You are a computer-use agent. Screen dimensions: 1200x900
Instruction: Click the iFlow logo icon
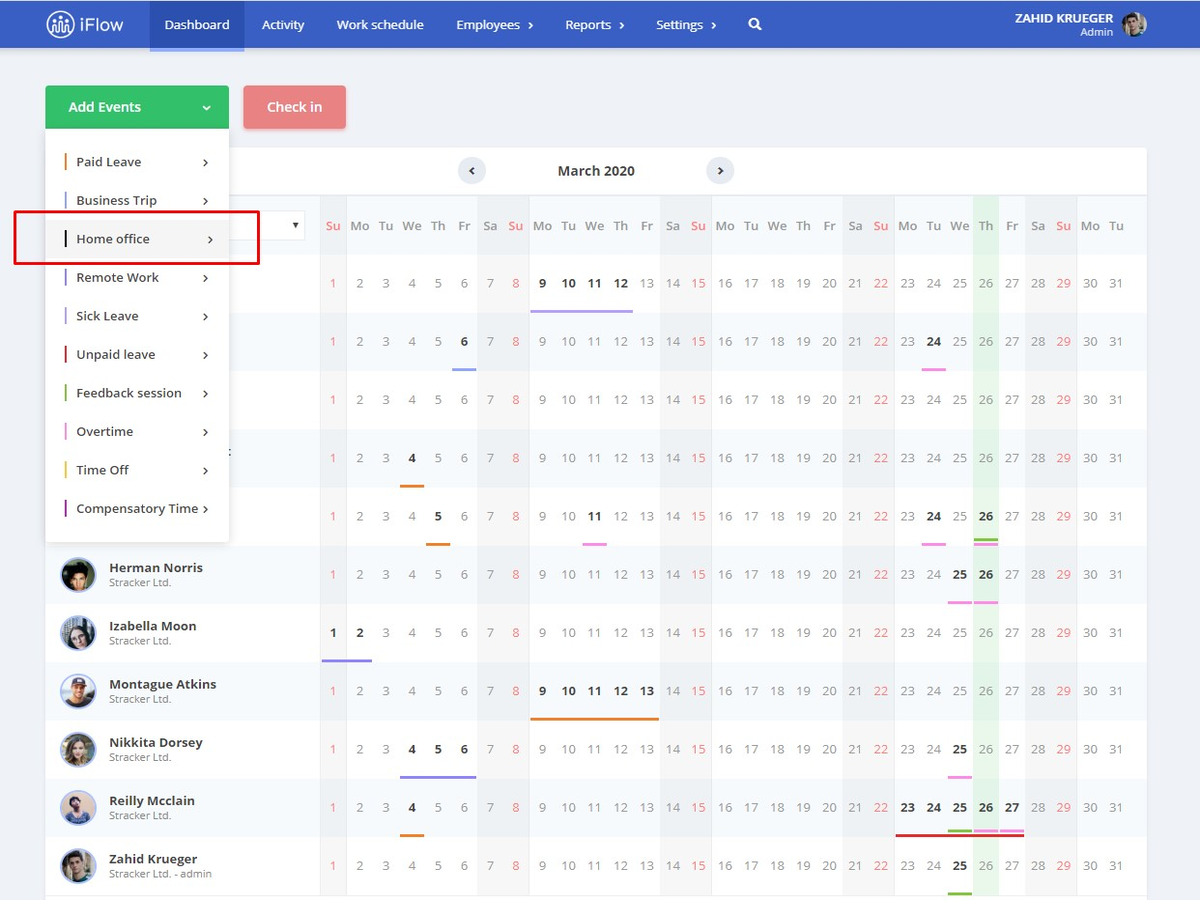[60, 25]
